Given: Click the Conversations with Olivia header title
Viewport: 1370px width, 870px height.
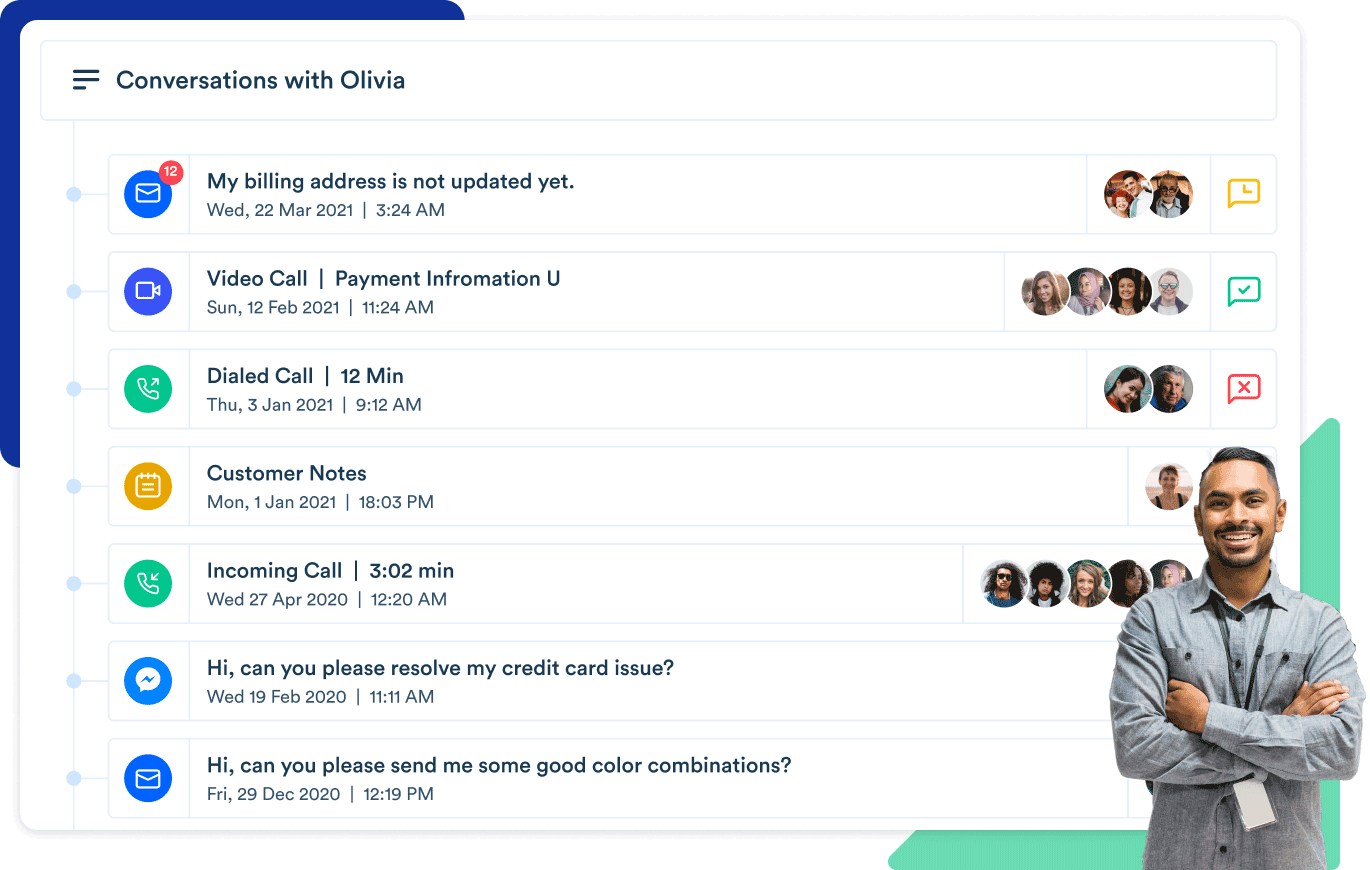Looking at the screenshot, I should [x=260, y=80].
